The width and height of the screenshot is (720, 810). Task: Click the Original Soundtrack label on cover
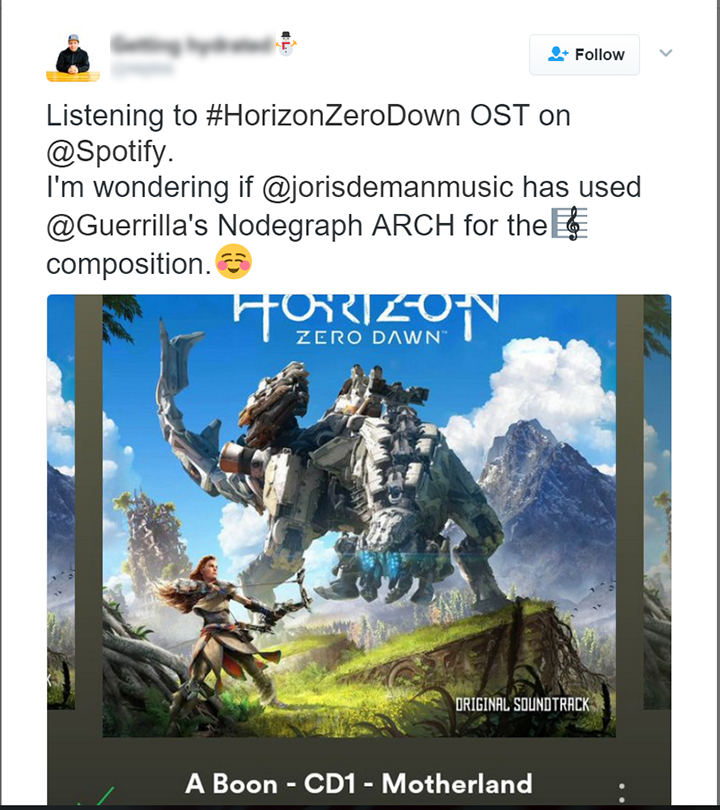point(522,704)
